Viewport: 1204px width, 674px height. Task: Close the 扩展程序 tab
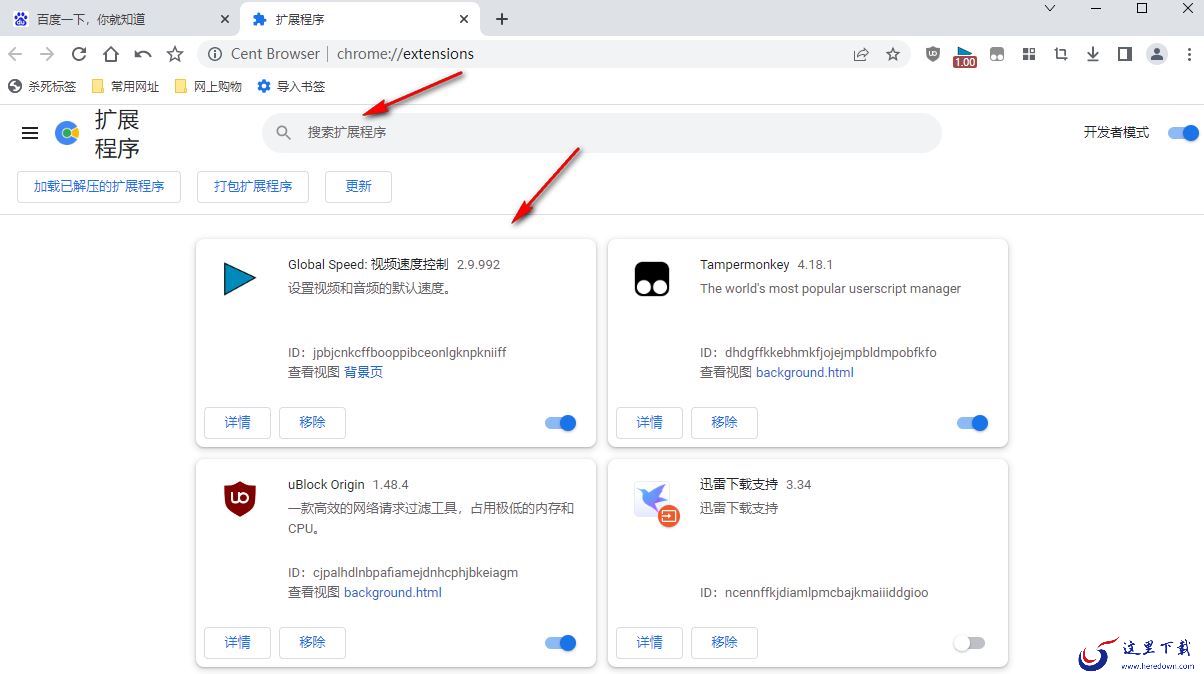[x=464, y=19]
